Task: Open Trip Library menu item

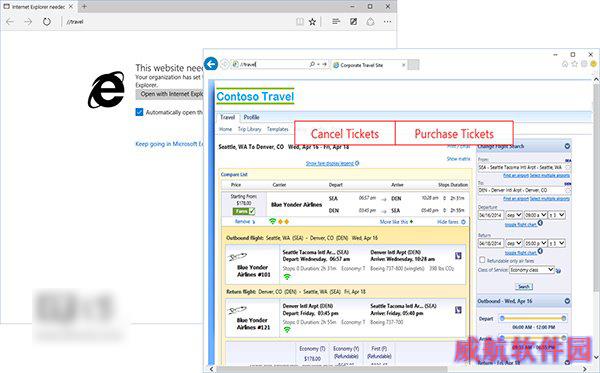Action: 249,129
